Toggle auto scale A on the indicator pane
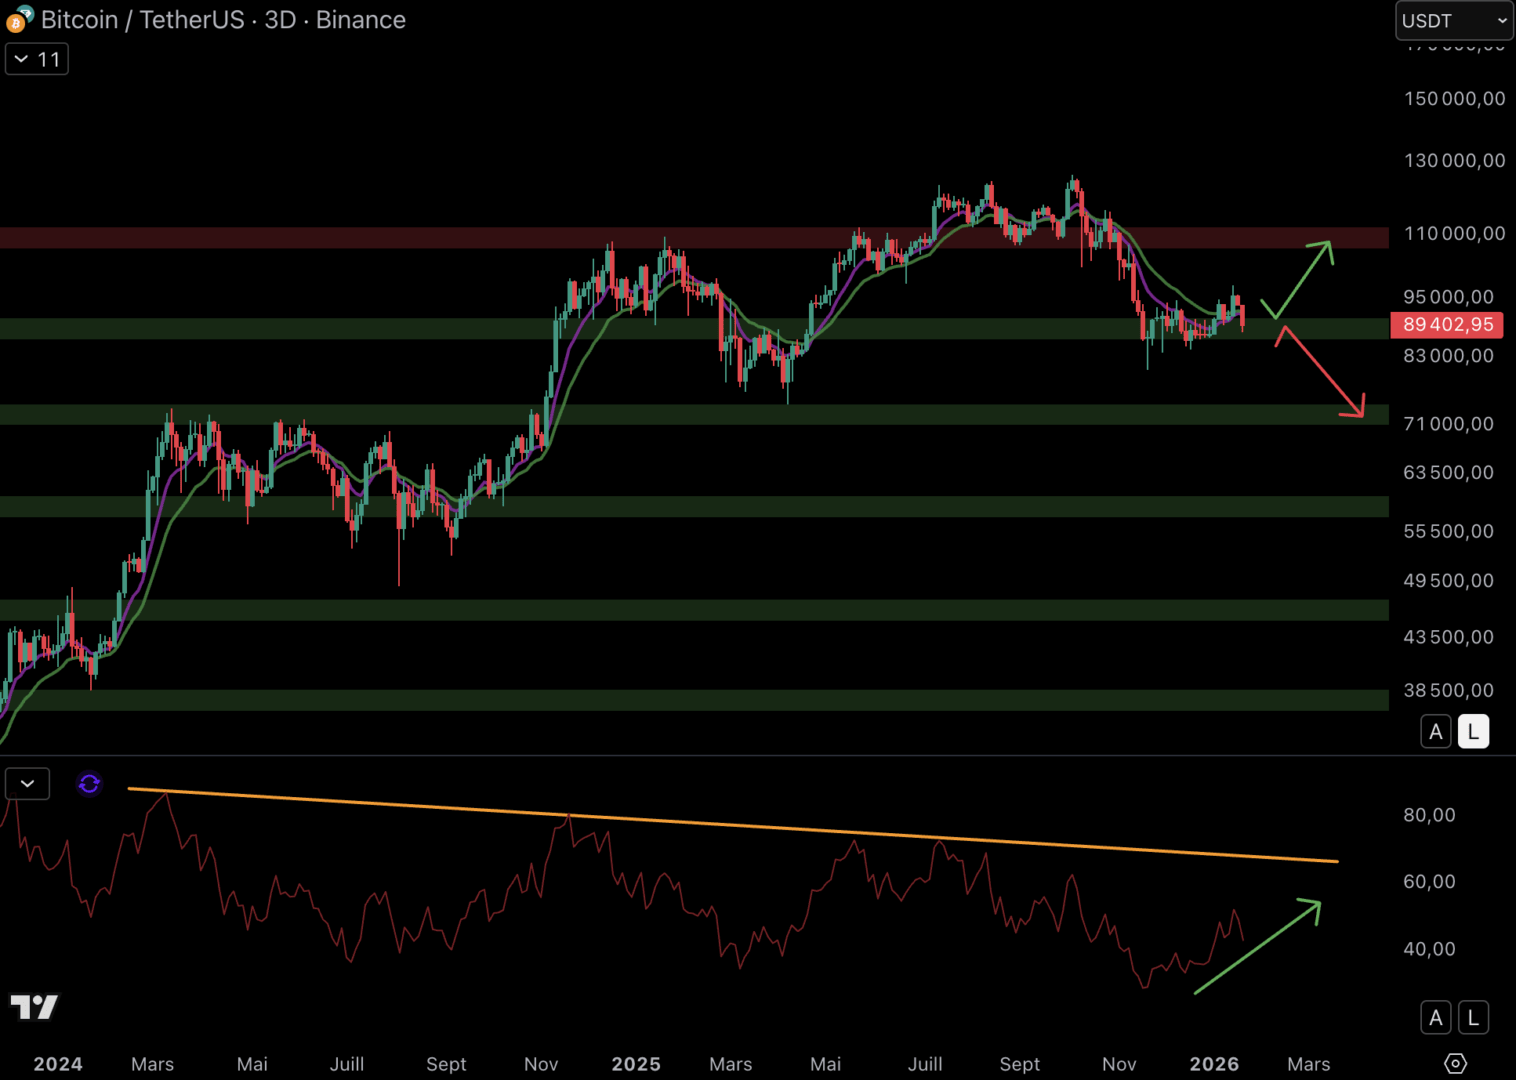 [1436, 1018]
